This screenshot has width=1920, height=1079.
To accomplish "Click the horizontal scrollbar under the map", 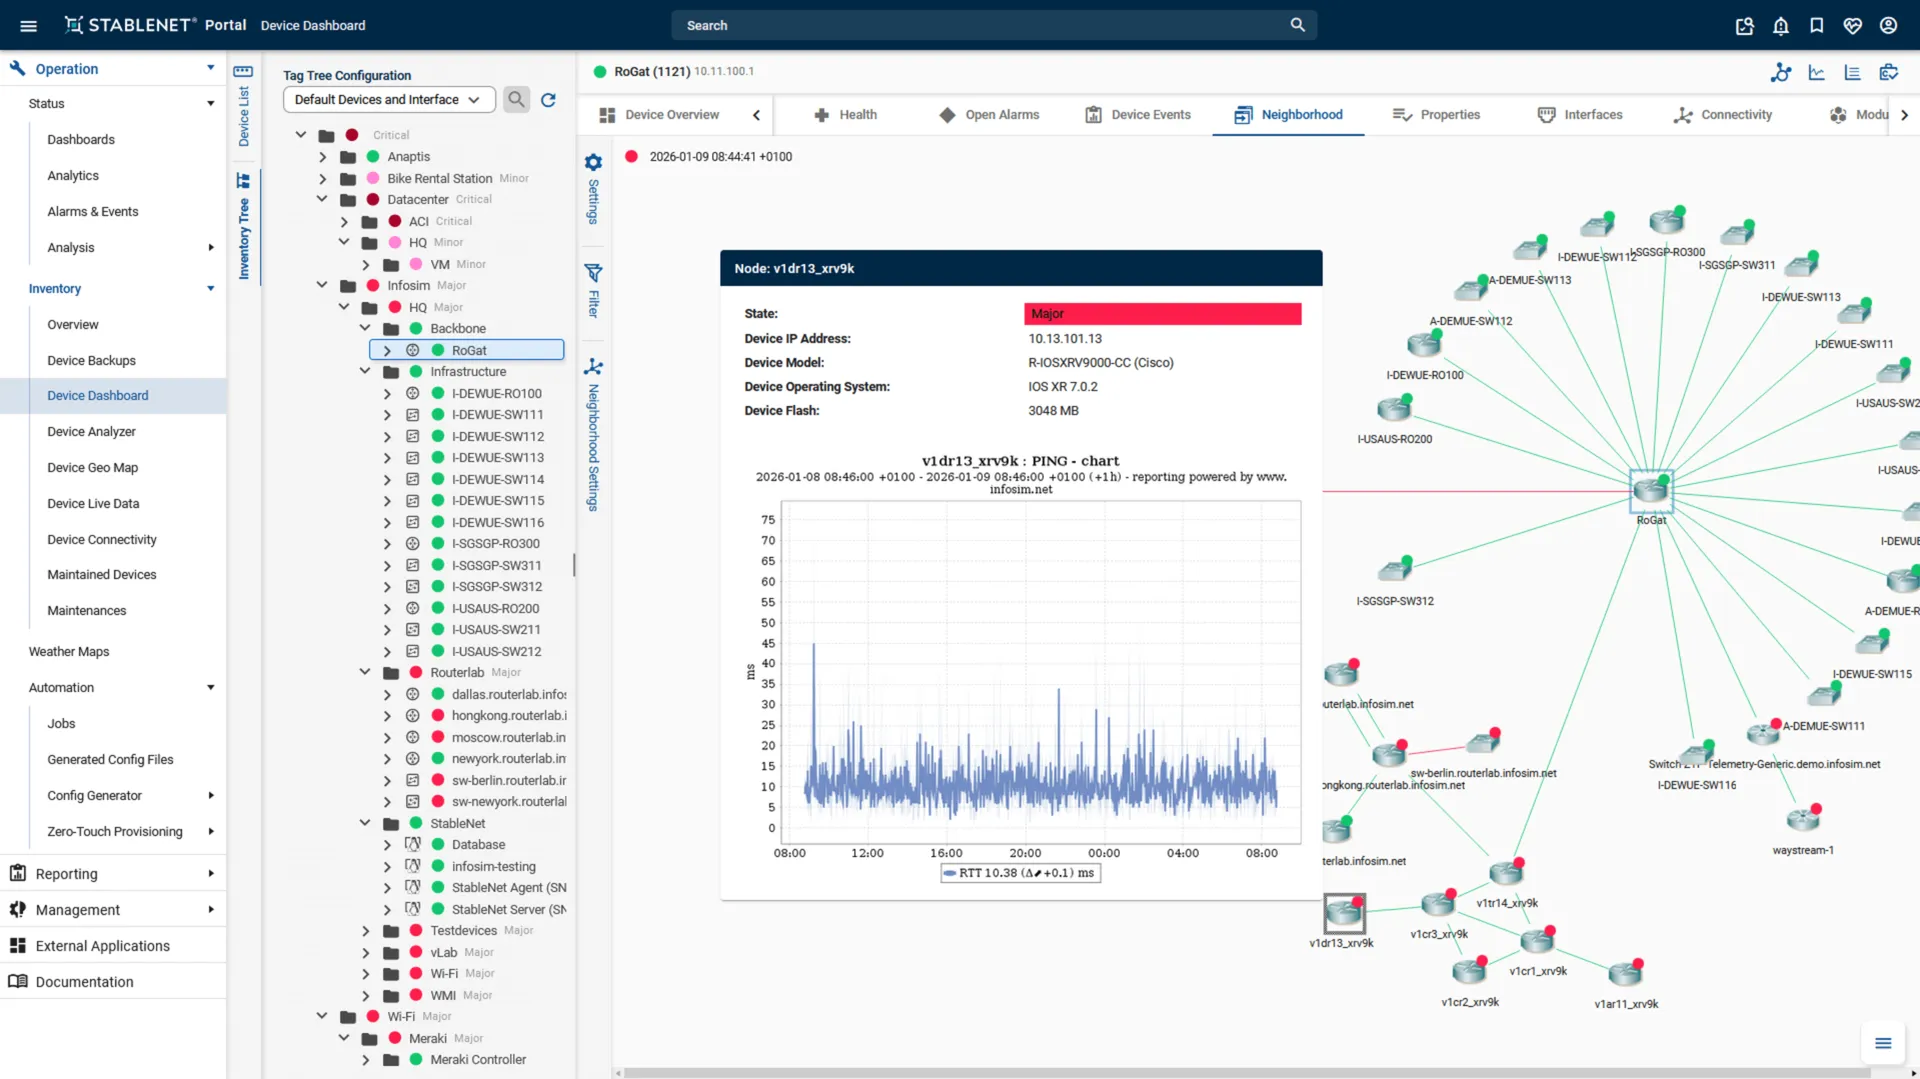I will click(1246, 1073).
